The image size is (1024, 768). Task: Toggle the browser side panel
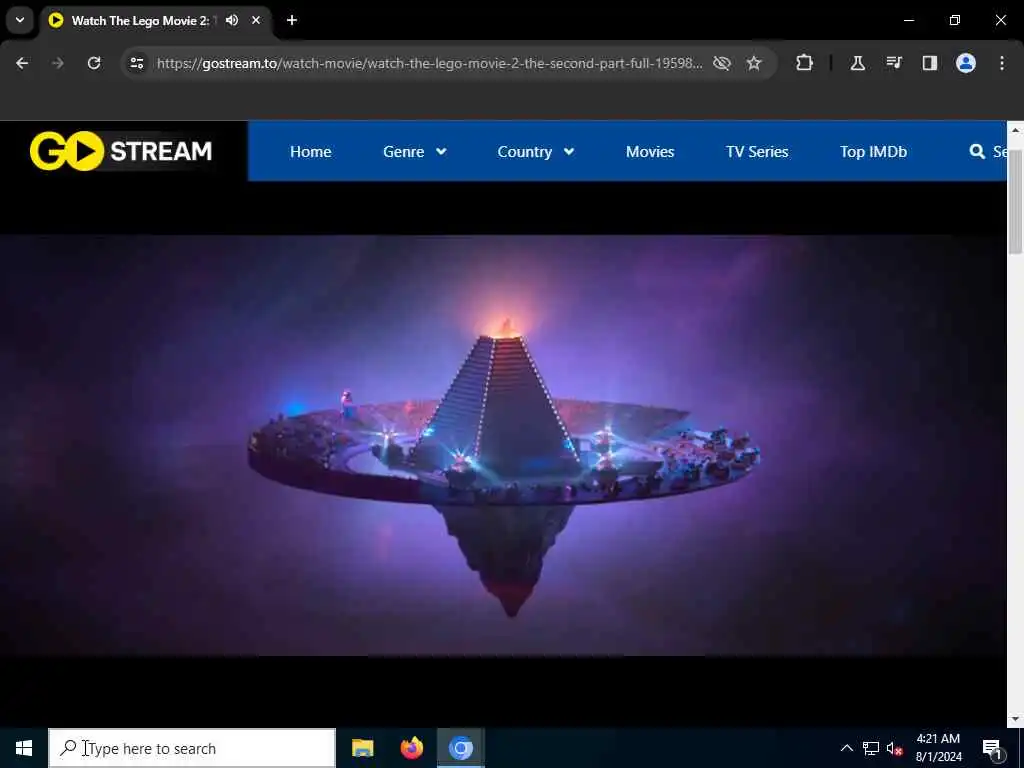click(929, 63)
